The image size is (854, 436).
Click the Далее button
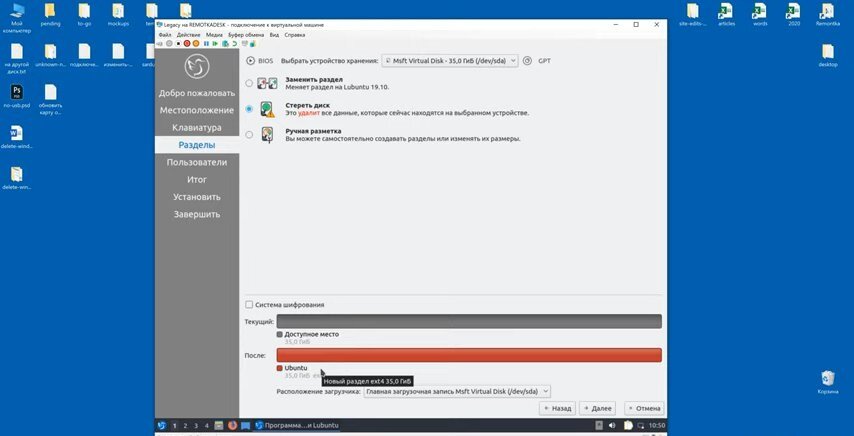597,408
